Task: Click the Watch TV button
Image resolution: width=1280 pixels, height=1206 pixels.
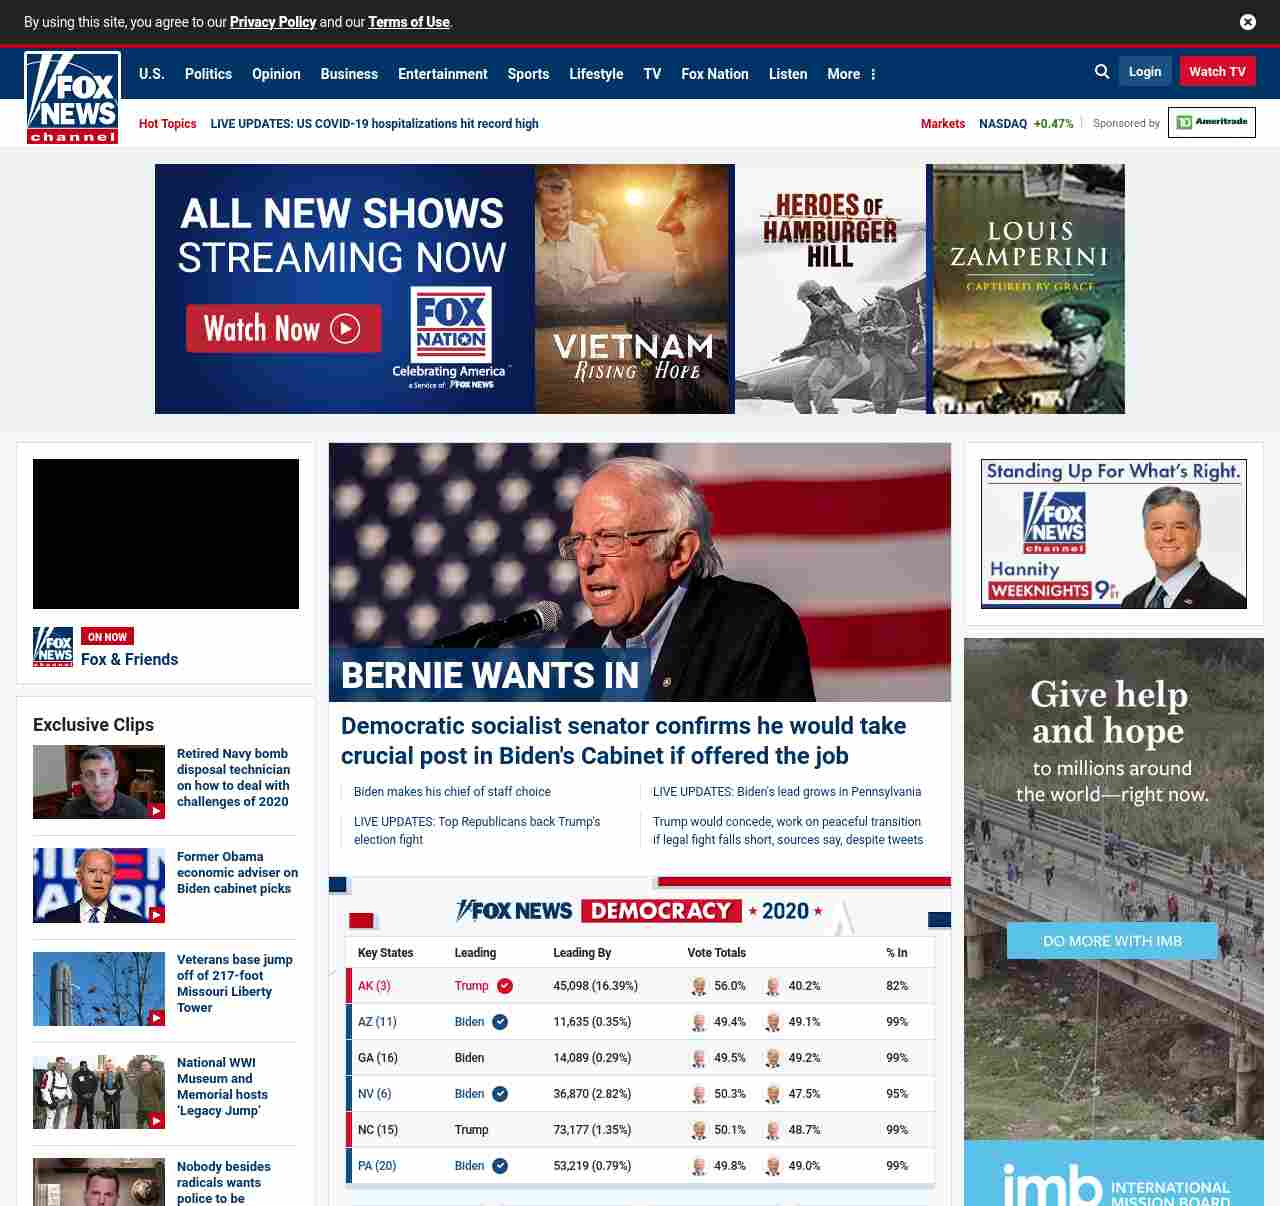Action: [1217, 72]
